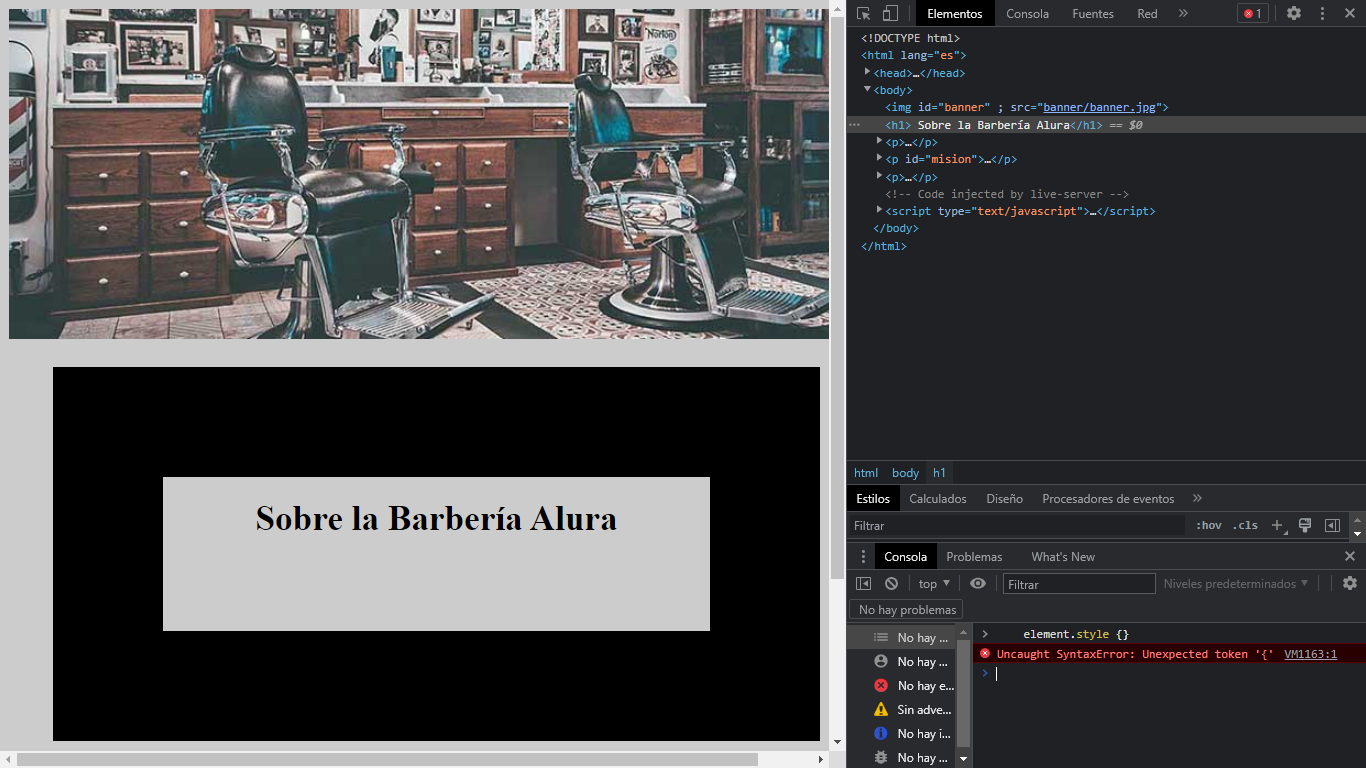Open the Diseño tab
Viewport: 1366px width, 768px height.
(x=1004, y=498)
